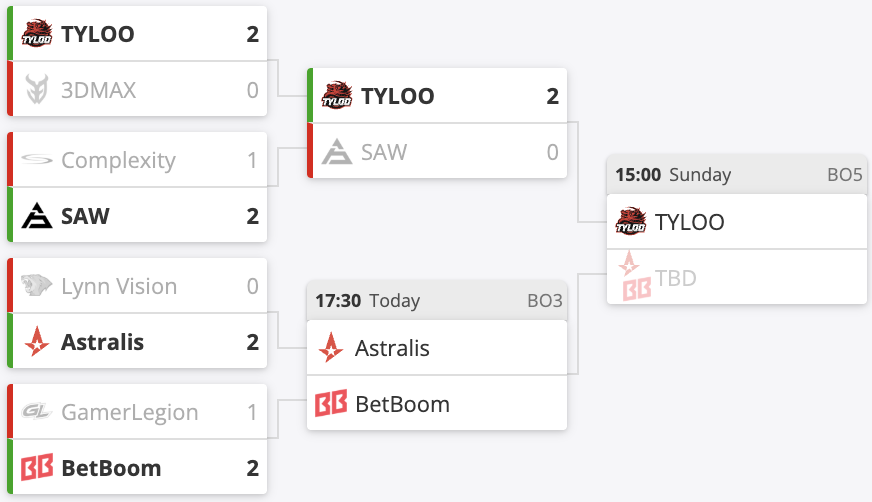Image resolution: width=872 pixels, height=502 pixels.
Task: Click the greyed SAW logo in the semifinal
Action: 336,152
